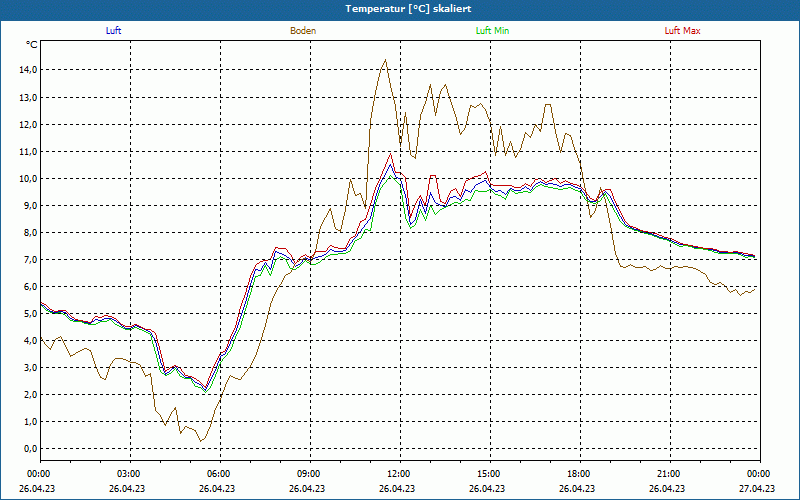Click the 6,0 y-axis value
The height and width of the screenshot is (500, 800).
(x=31, y=287)
